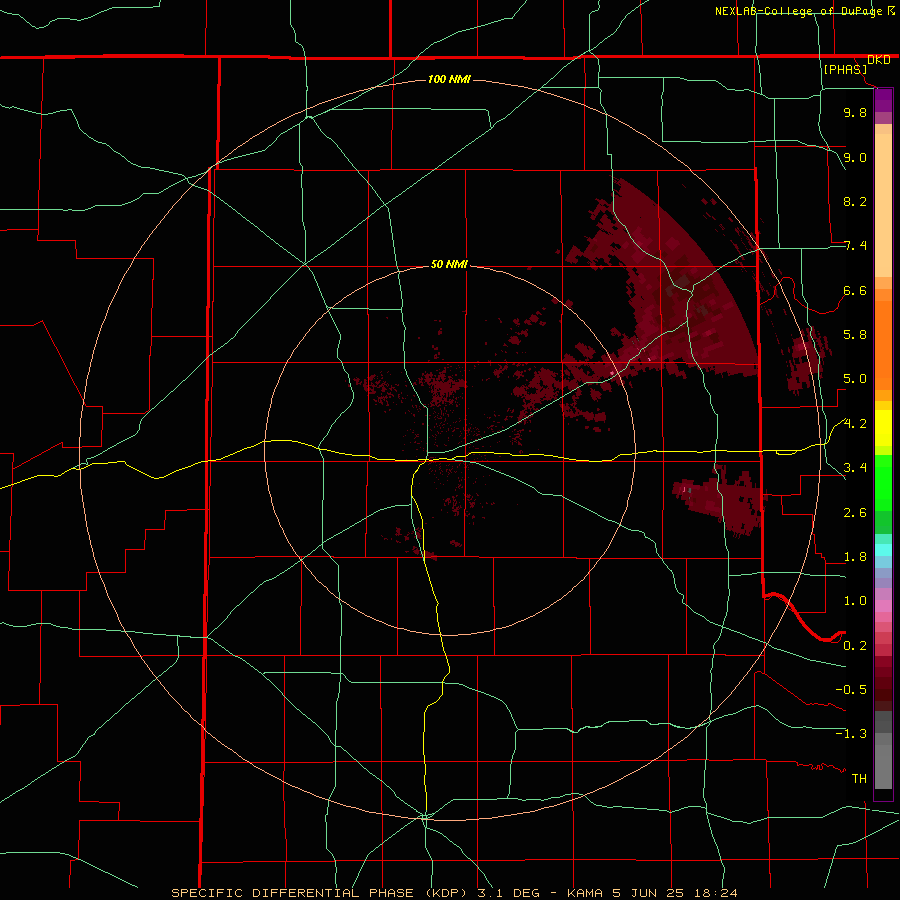Click the 0.2 scale value
Viewport: 900px width, 900px height.
coord(855,646)
